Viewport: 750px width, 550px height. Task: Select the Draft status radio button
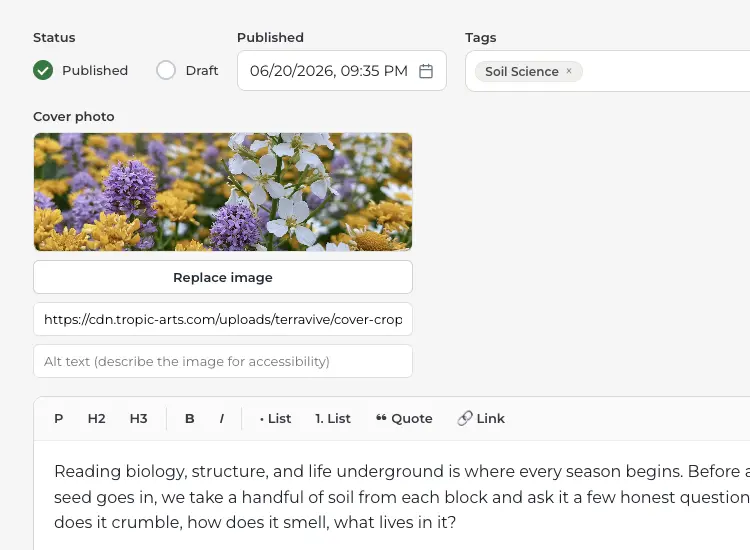pos(166,70)
